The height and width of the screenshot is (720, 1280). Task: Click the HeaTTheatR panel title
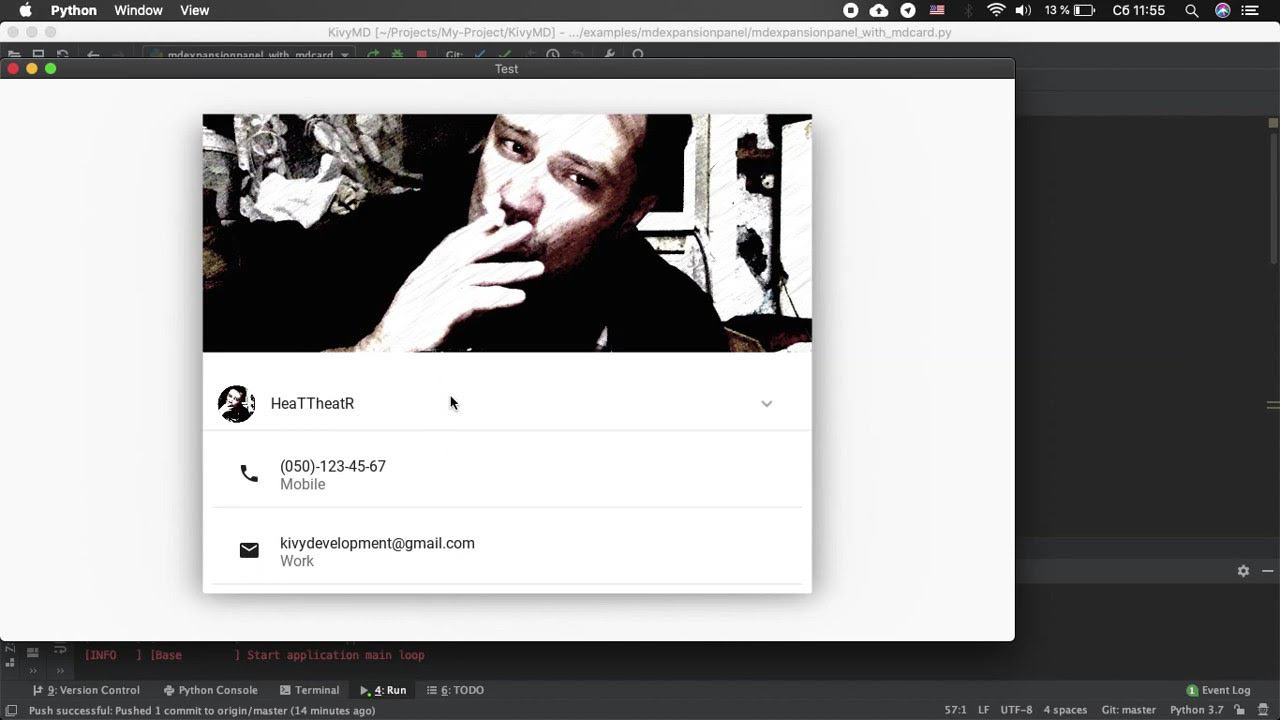pyautogui.click(x=312, y=404)
